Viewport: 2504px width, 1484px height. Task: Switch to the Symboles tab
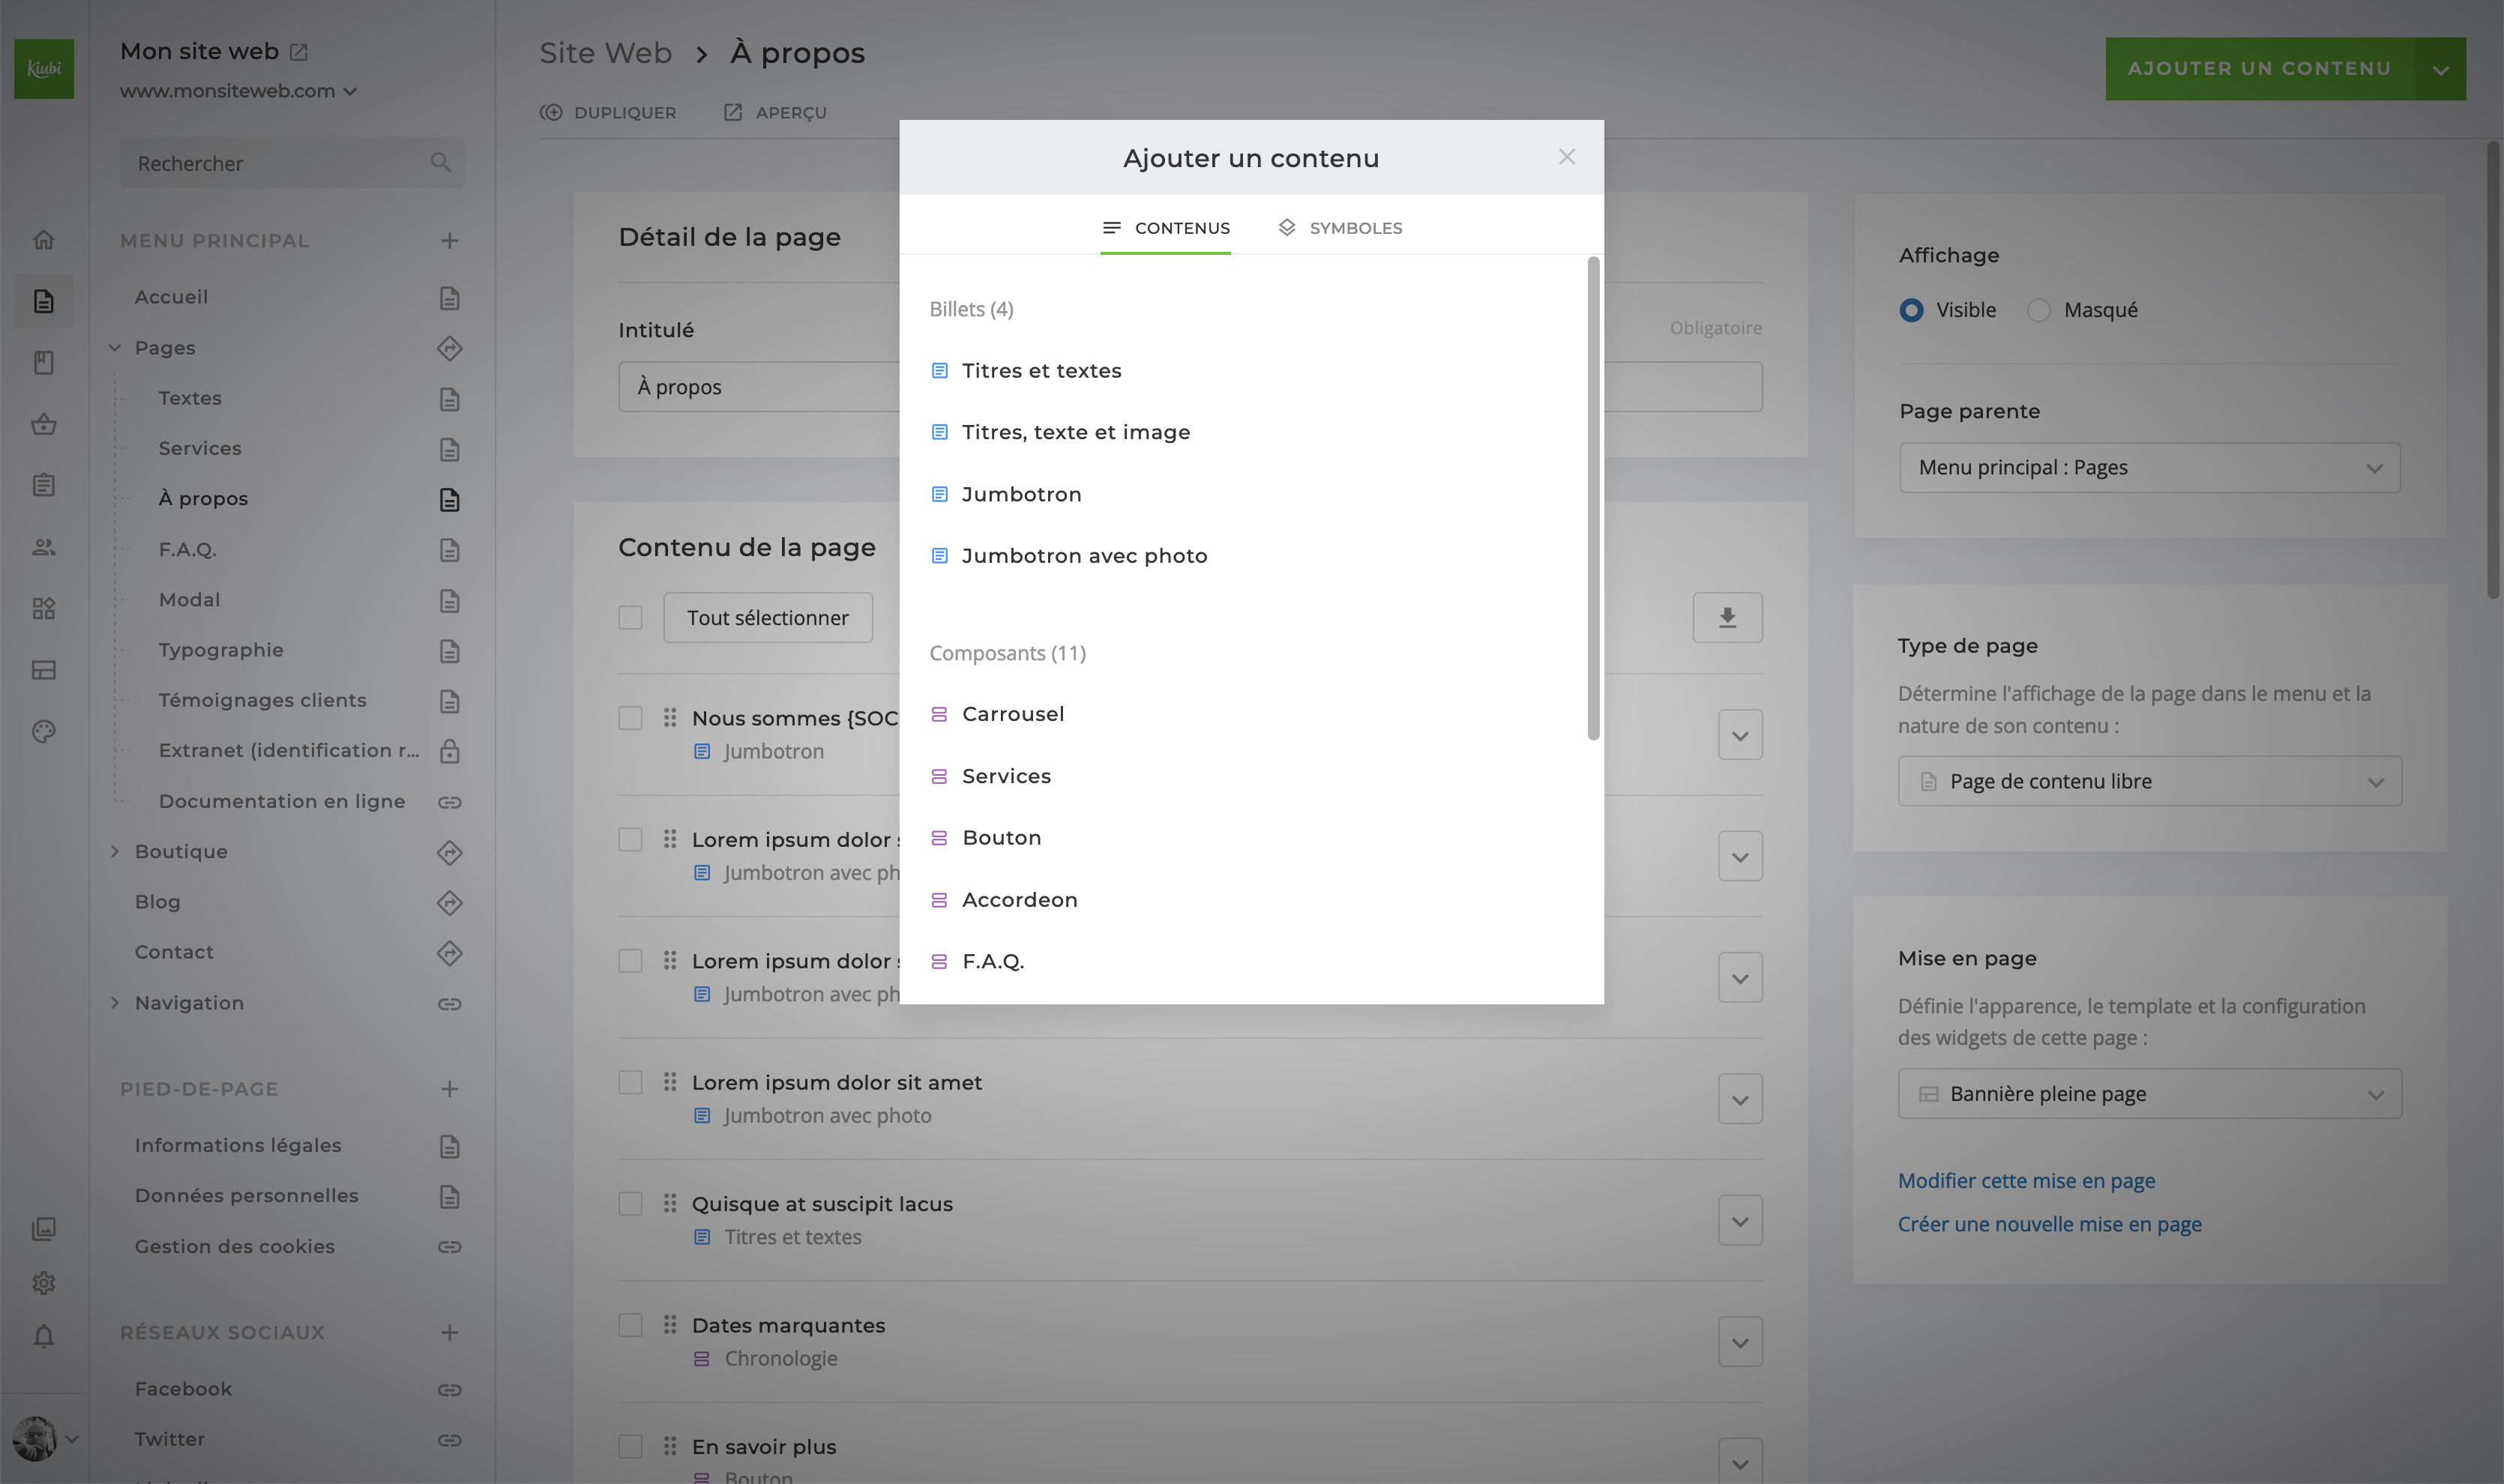[x=1340, y=228]
